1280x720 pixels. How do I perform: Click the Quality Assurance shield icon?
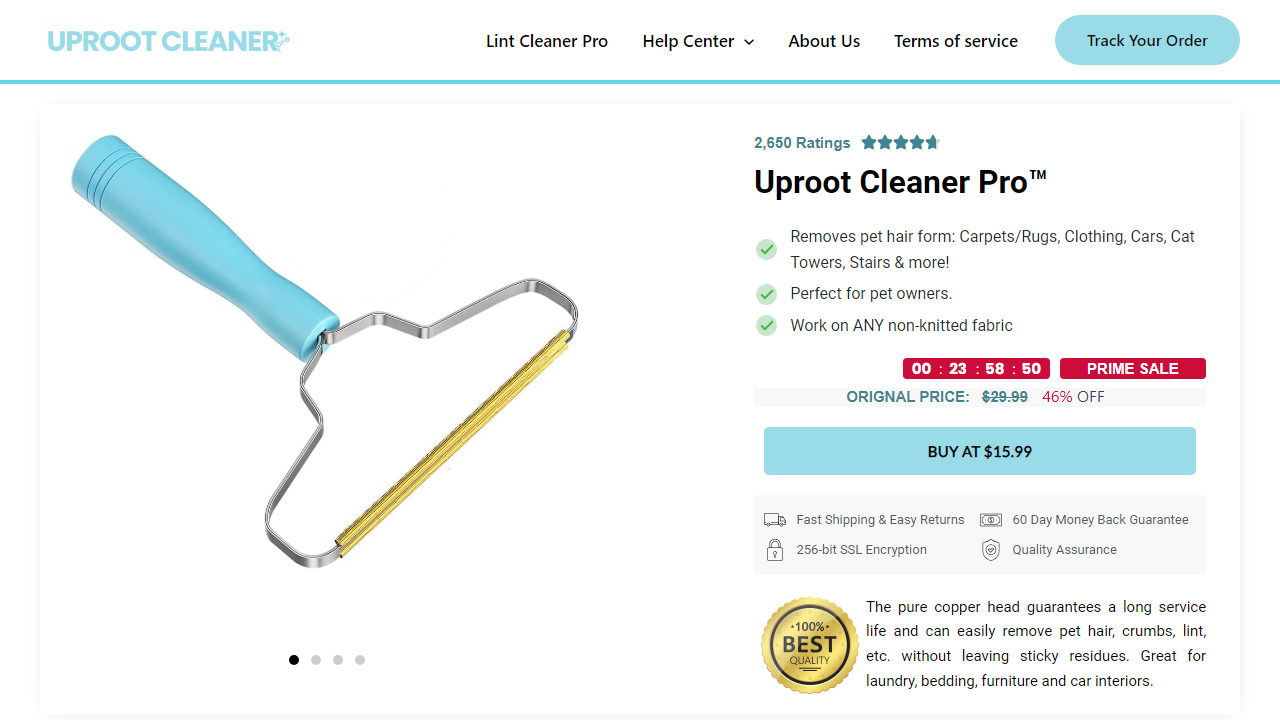tap(991, 549)
